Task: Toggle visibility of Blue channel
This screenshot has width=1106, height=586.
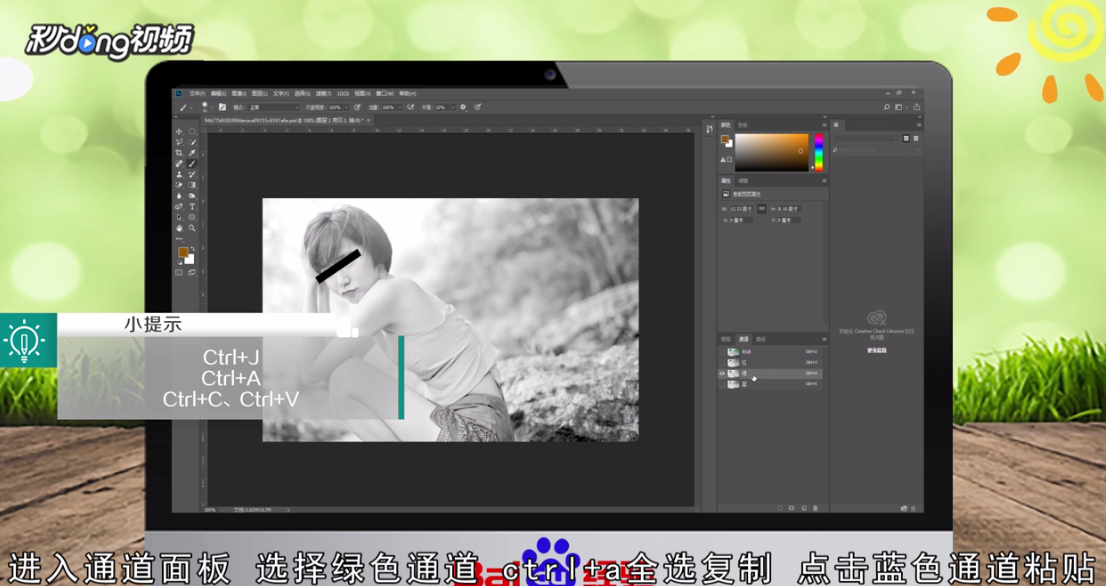Action: [x=722, y=384]
